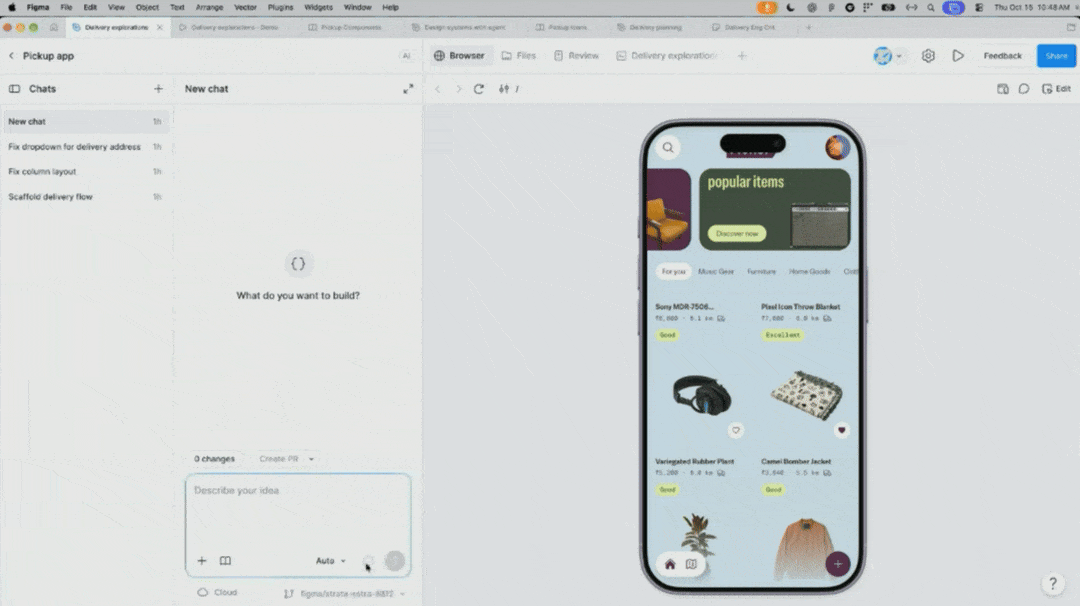Open the device frame options icon
1080x606 pixels.
pyautogui.click(x=1003, y=89)
